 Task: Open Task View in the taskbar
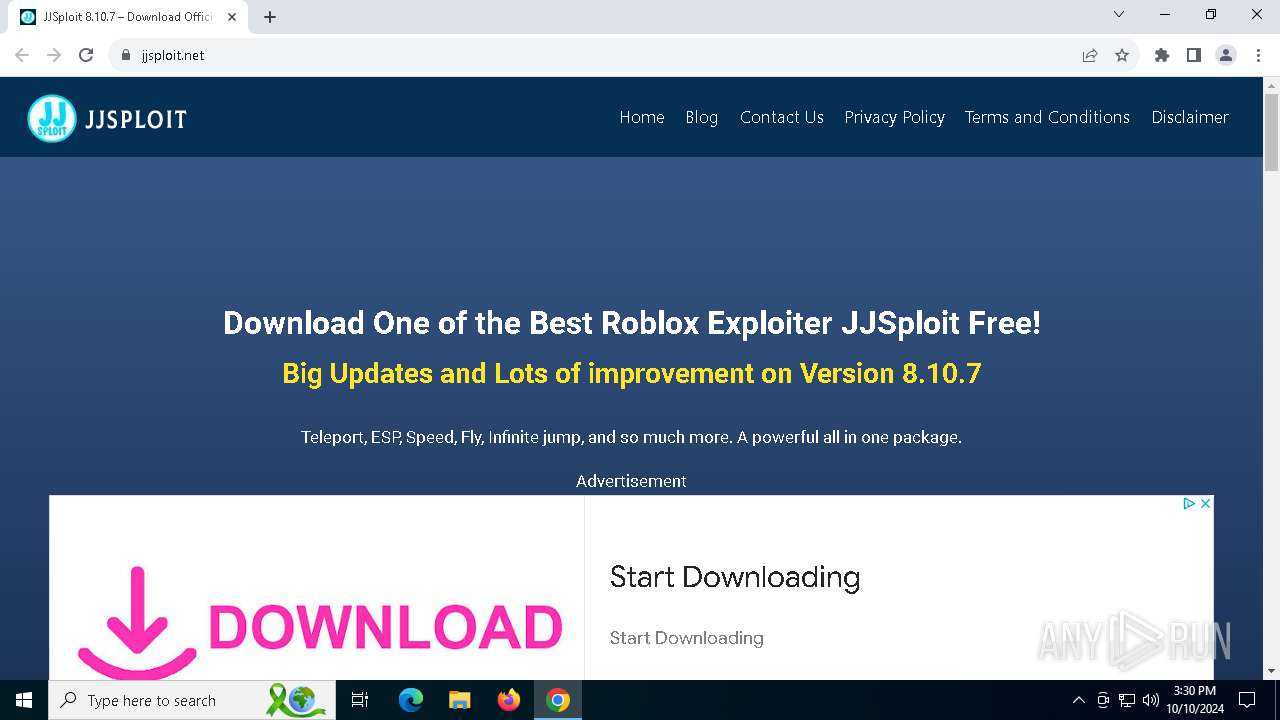(360, 700)
